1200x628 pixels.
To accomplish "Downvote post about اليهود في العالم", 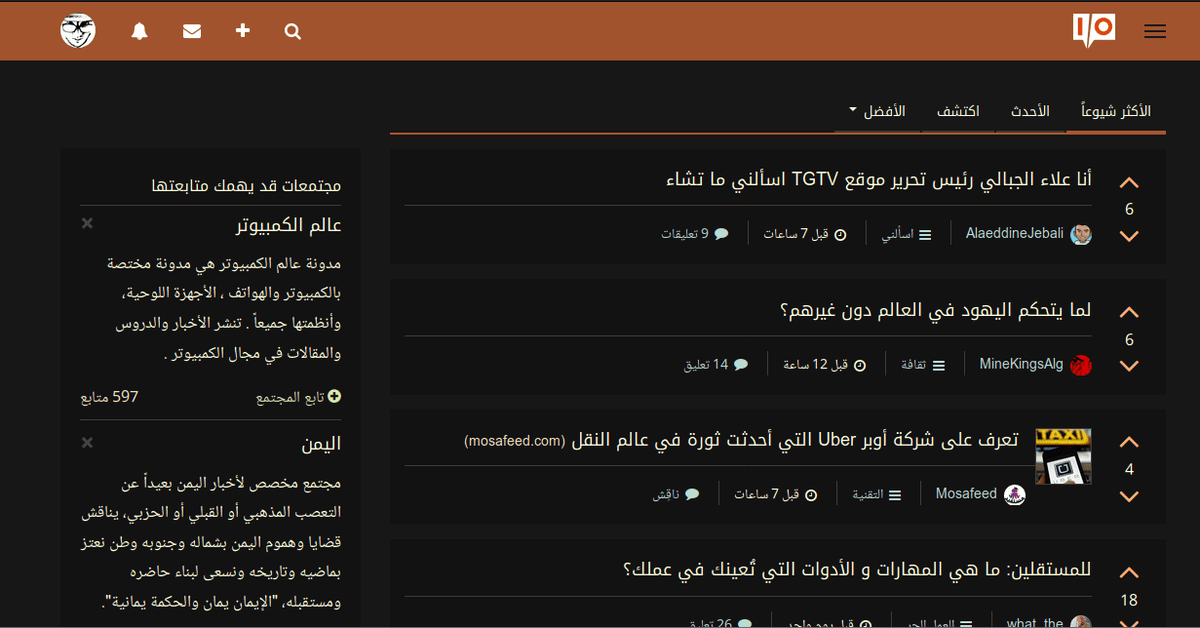I will (x=1129, y=366).
